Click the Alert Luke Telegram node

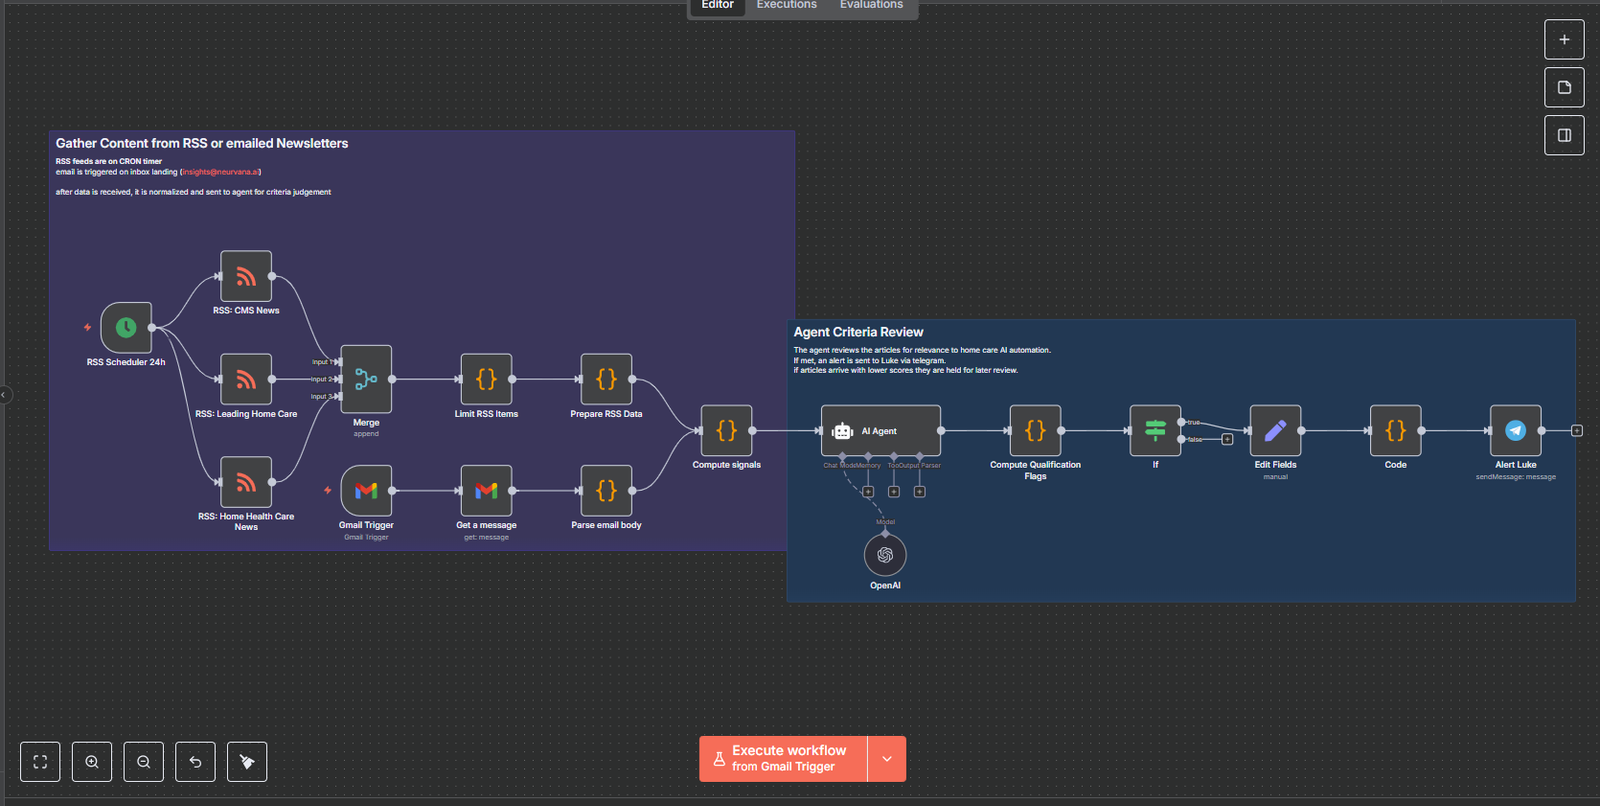tap(1515, 431)
